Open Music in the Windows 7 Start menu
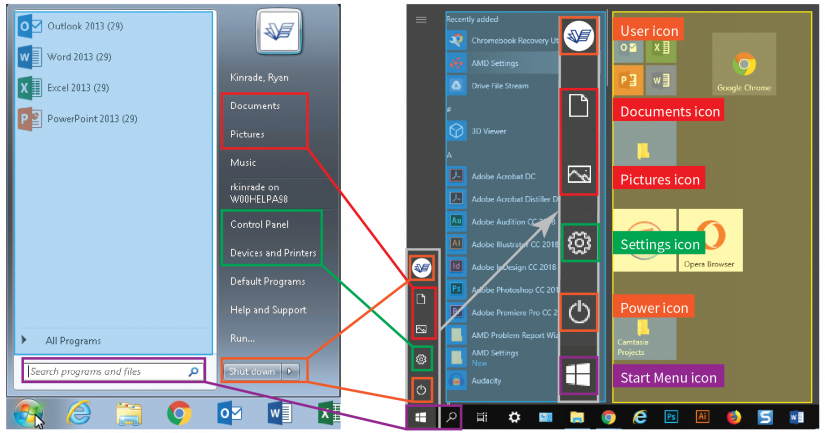 point(243,163)
